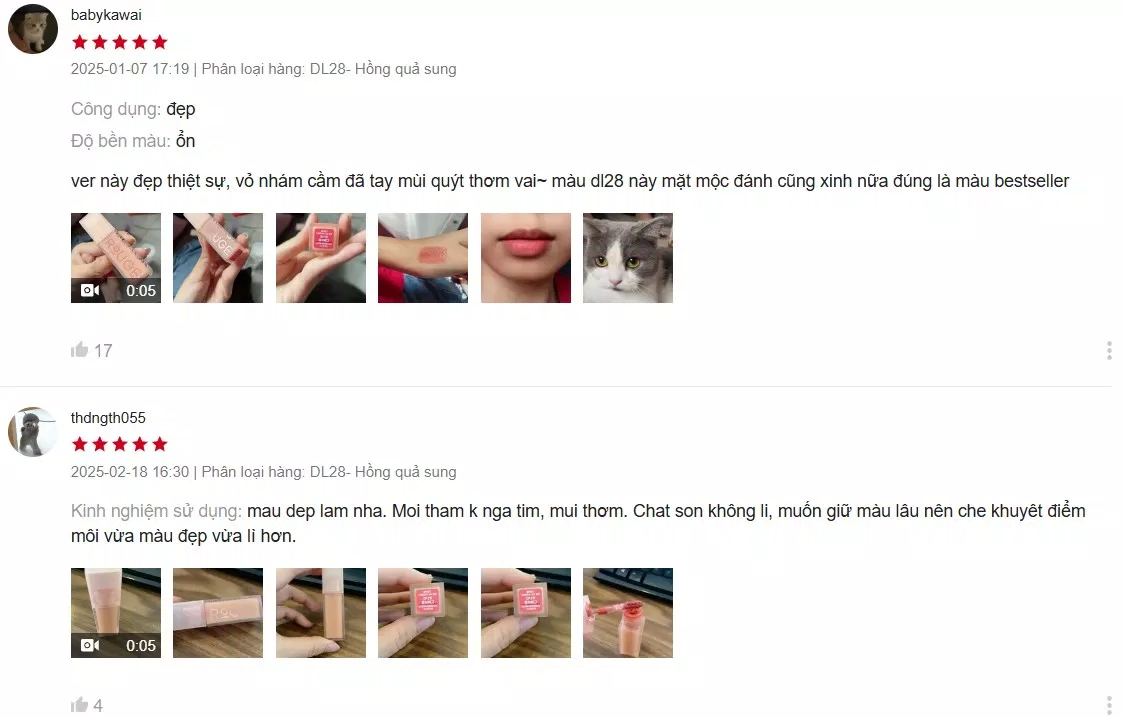Viewport: 1122px width, 717px height.
Task: Open thdngth055's profile avatar
Action: [32, 431]
